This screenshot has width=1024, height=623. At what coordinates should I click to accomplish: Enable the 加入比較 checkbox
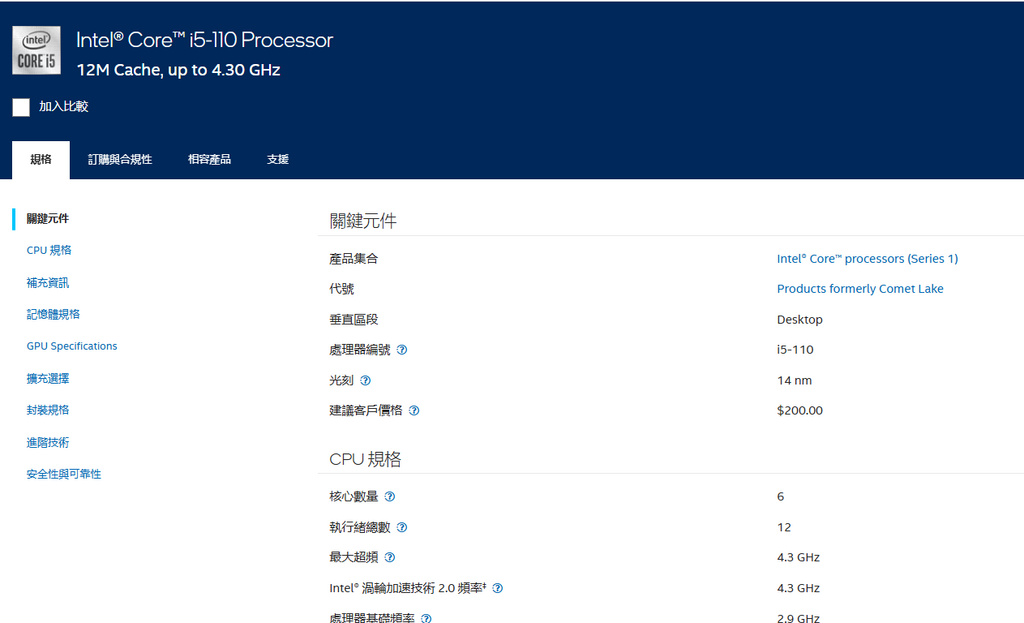[21, 106]
